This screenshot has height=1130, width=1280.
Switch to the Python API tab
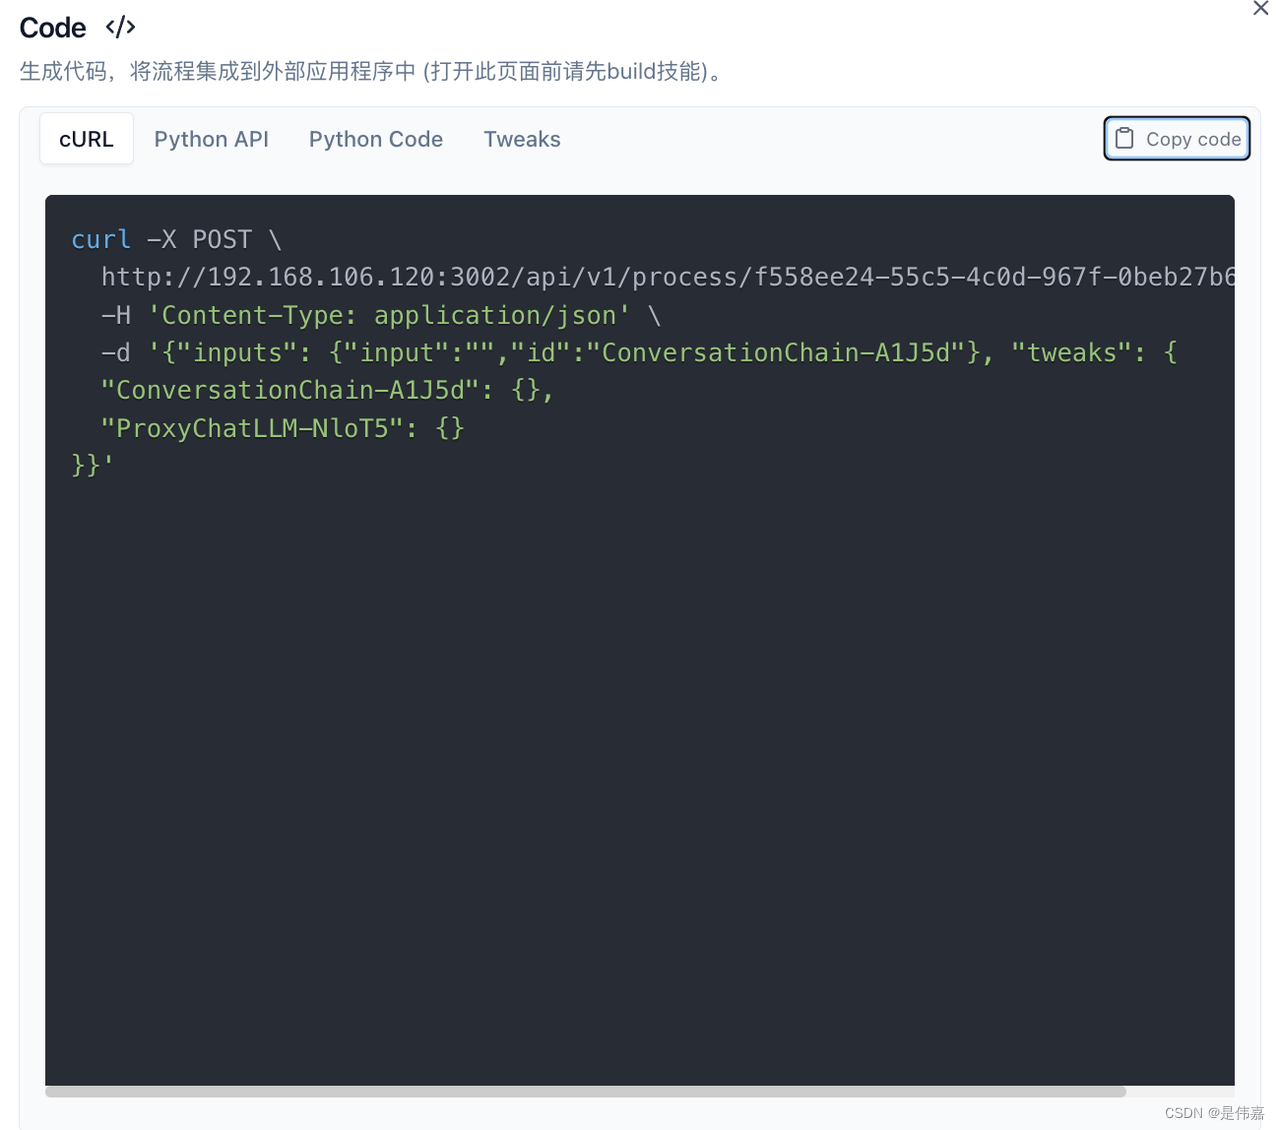click(211, 139)
